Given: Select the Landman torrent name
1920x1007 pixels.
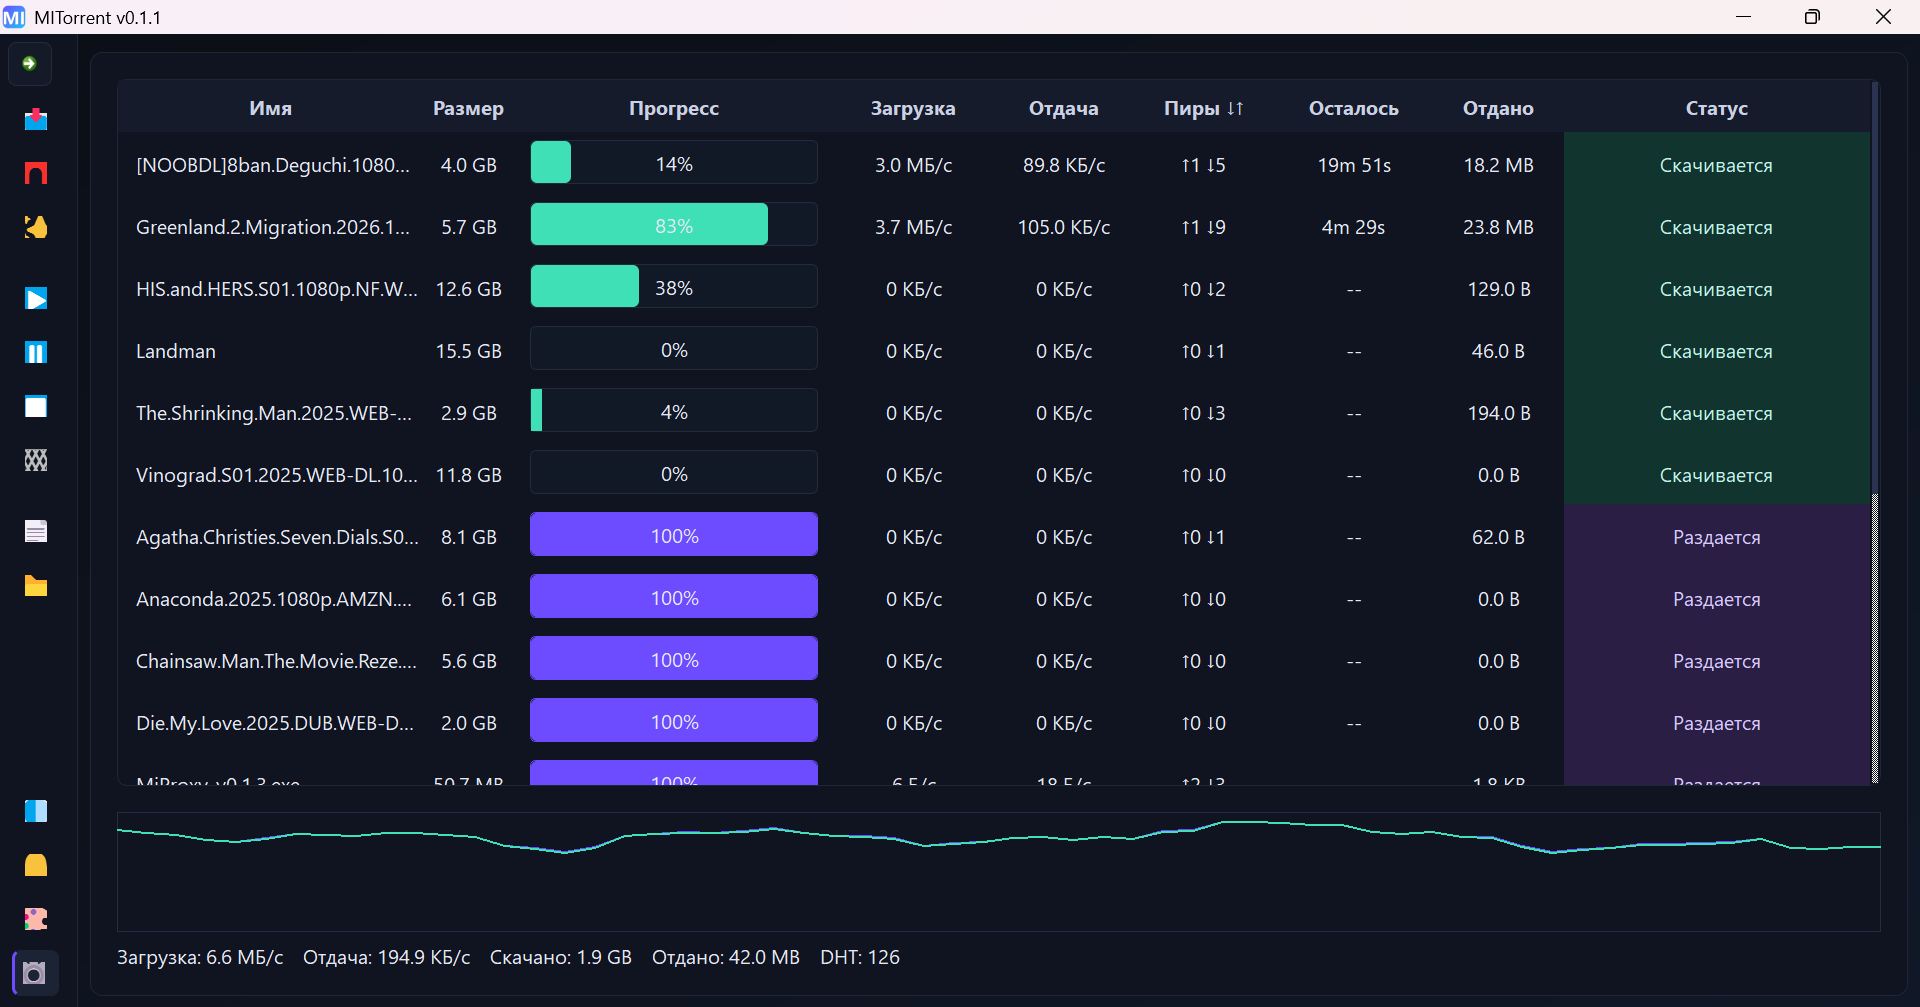Looking at the screenshot, I should (x=176, y=351).
